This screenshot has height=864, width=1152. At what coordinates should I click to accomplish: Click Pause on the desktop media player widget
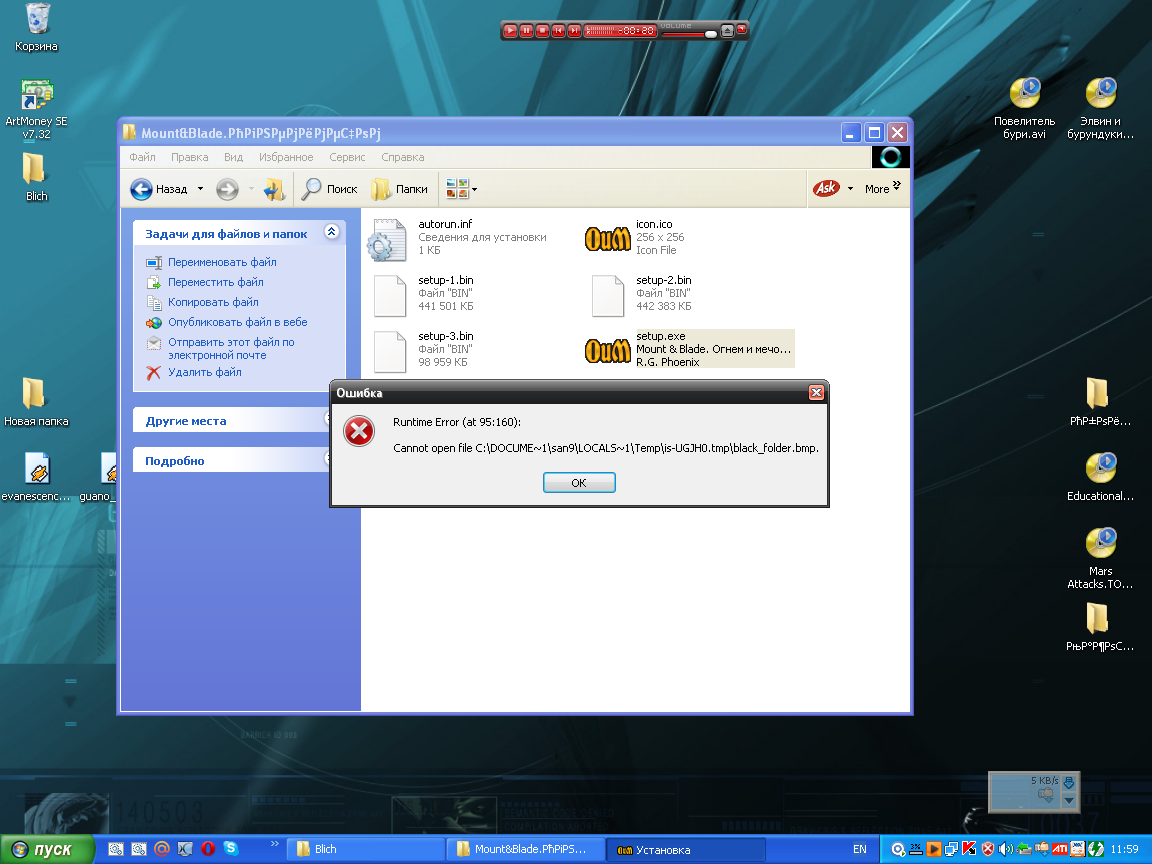coord(526,31)
